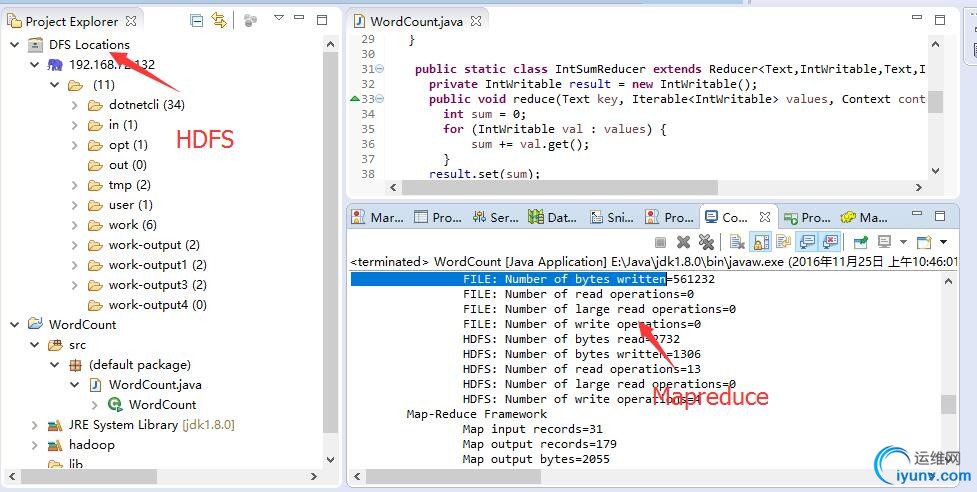Fold the reduce method at line 33
977x492 pixels.
click(379, 99)
